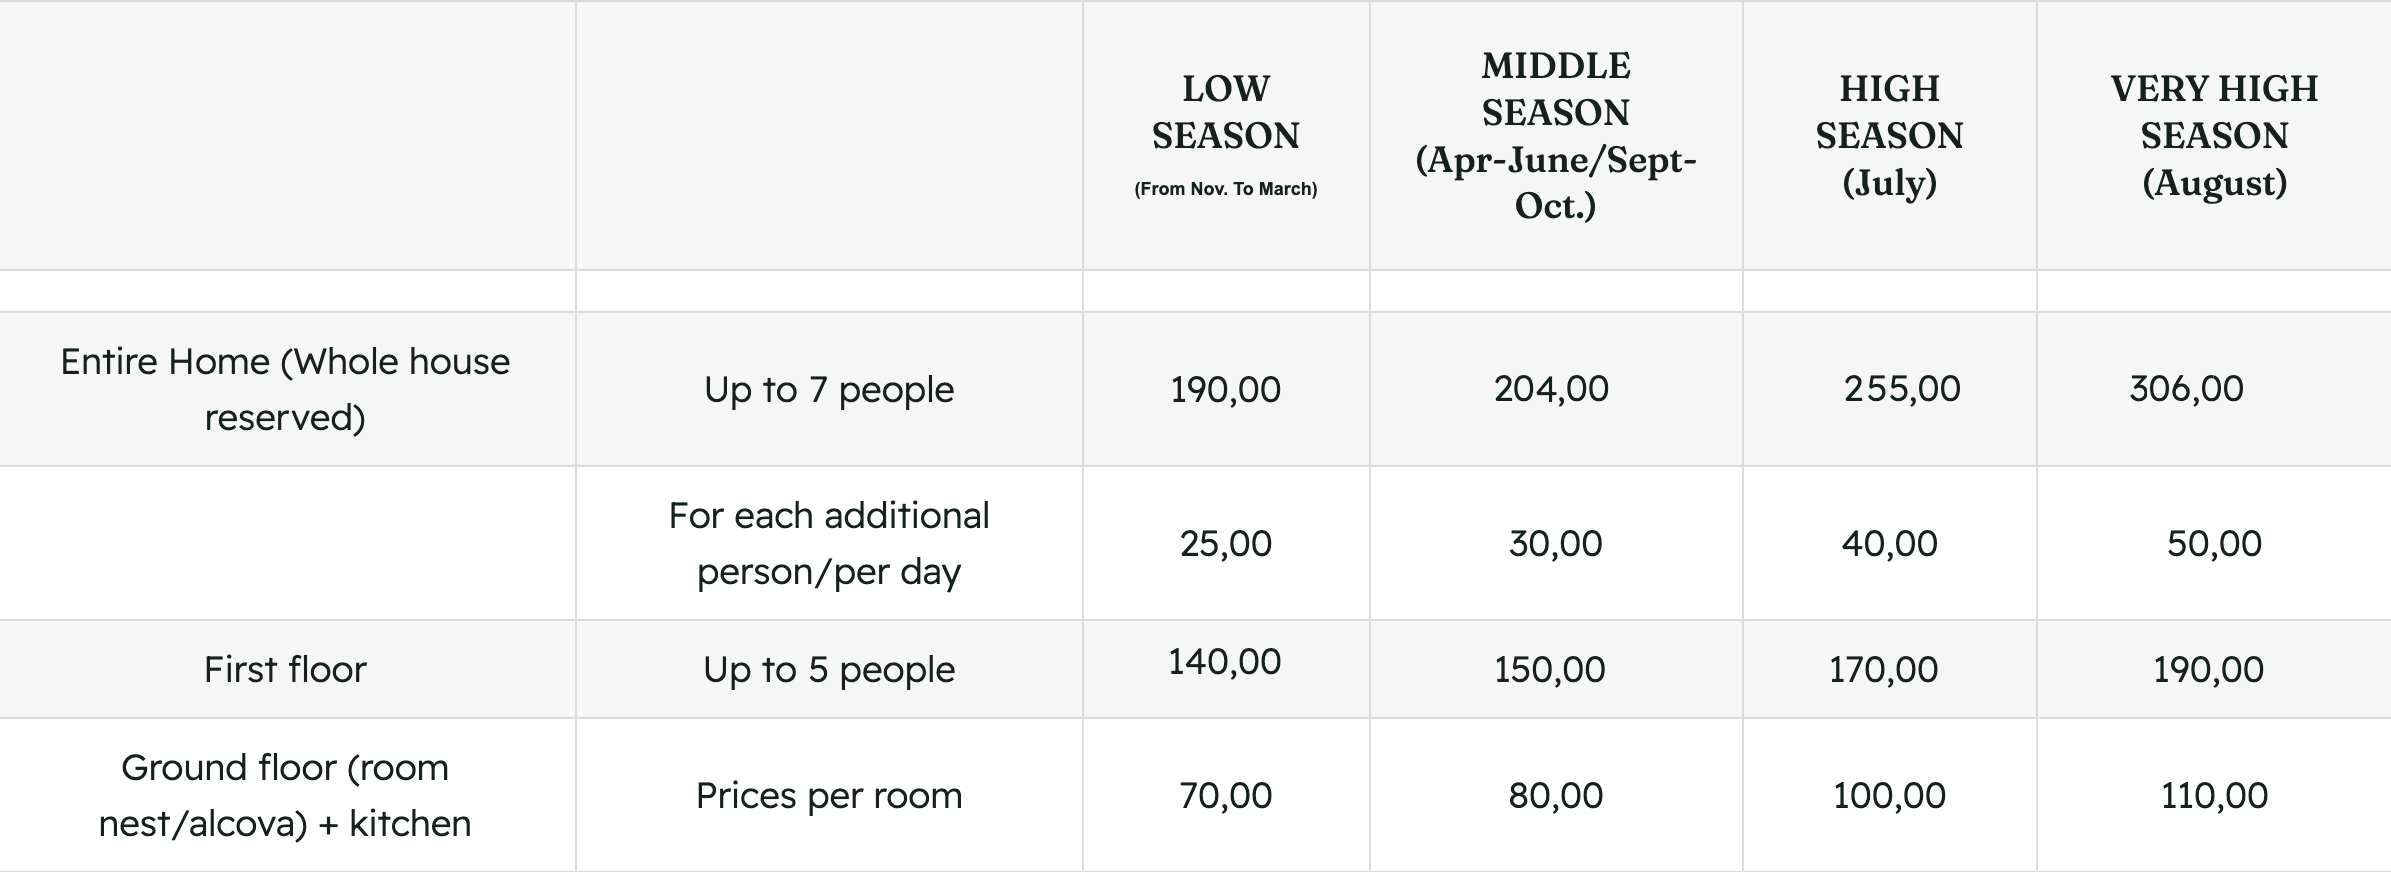2391x872 pixels.
Task: Click the 190,00 low season entire home price
Action: 1225,389
